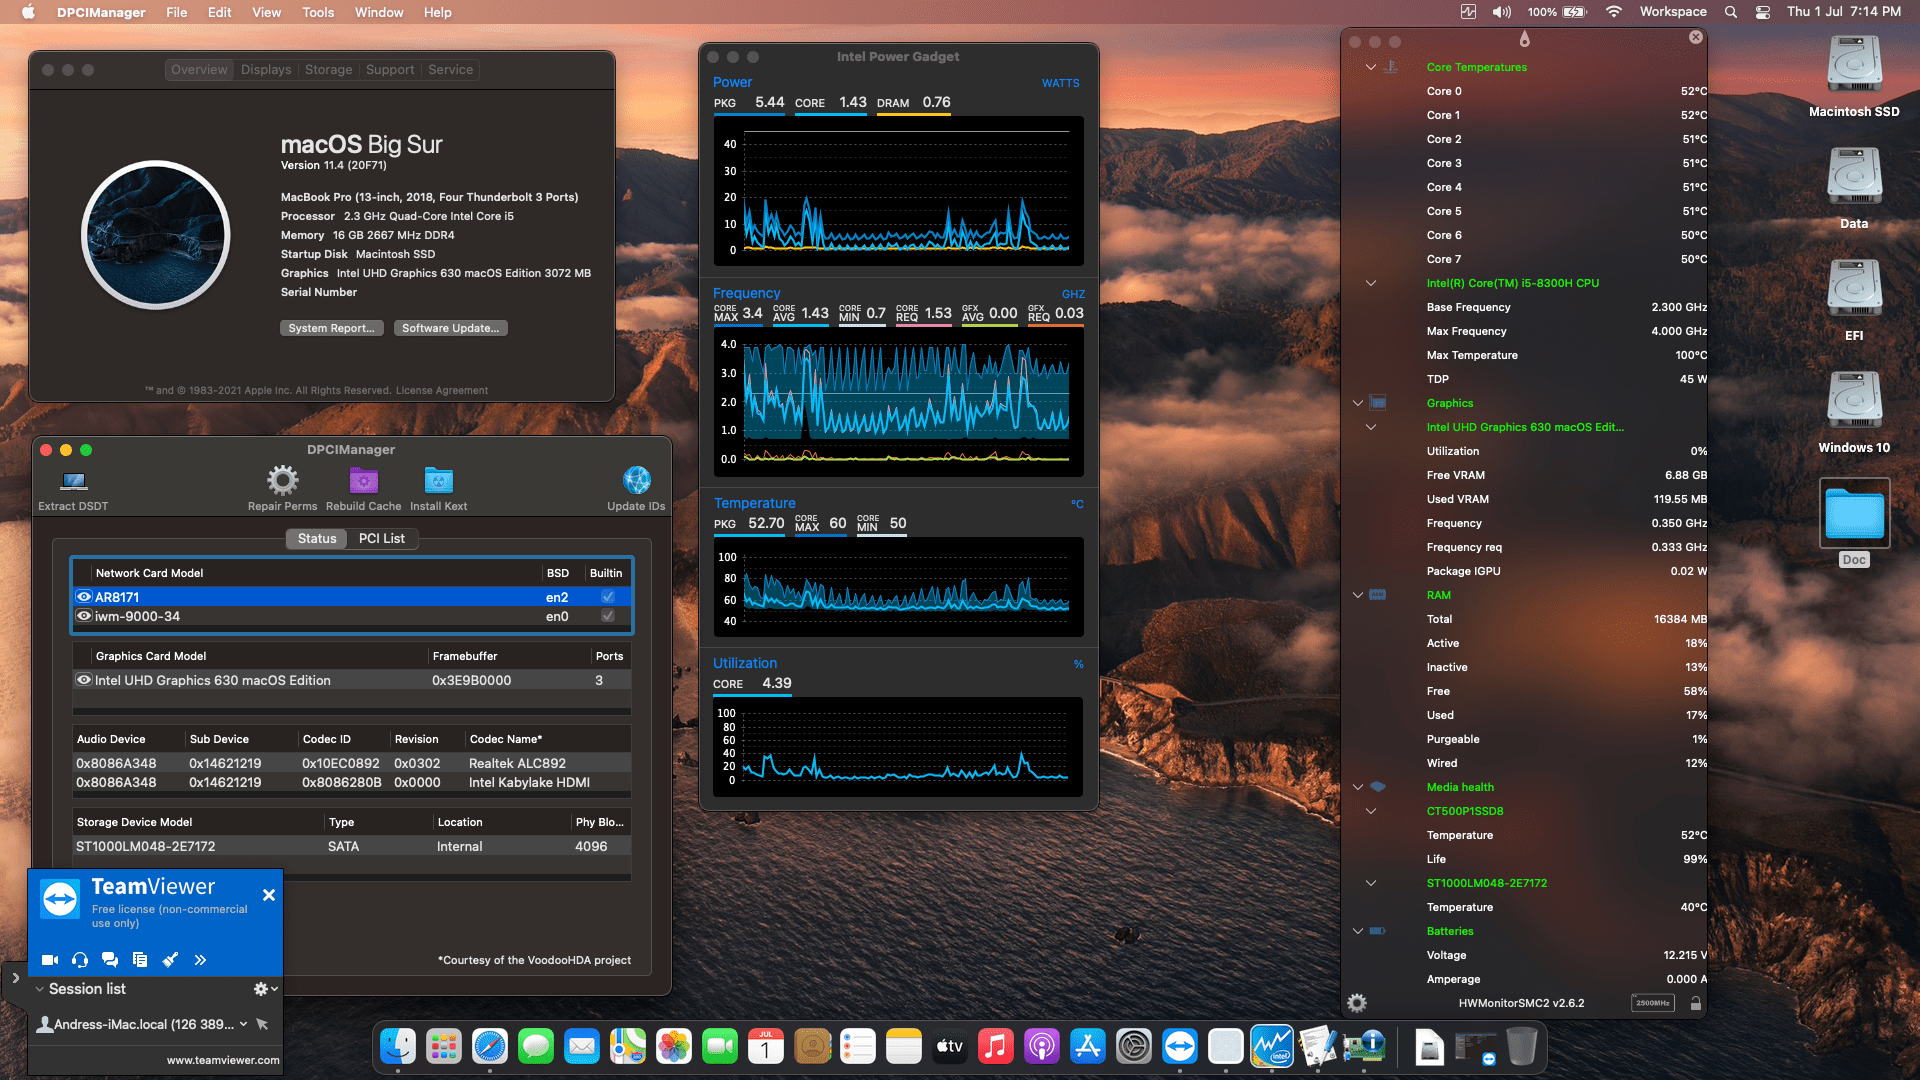Click Extract DSDT icon in DPCIManager
This screenshot has width=1920, height=1080.
pos(73,481)
